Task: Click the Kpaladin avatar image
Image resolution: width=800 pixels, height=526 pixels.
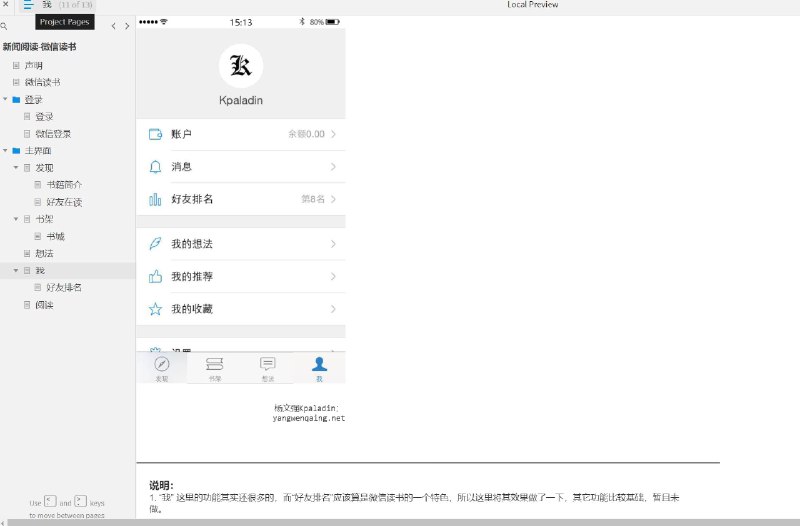Action: [241, 66]
